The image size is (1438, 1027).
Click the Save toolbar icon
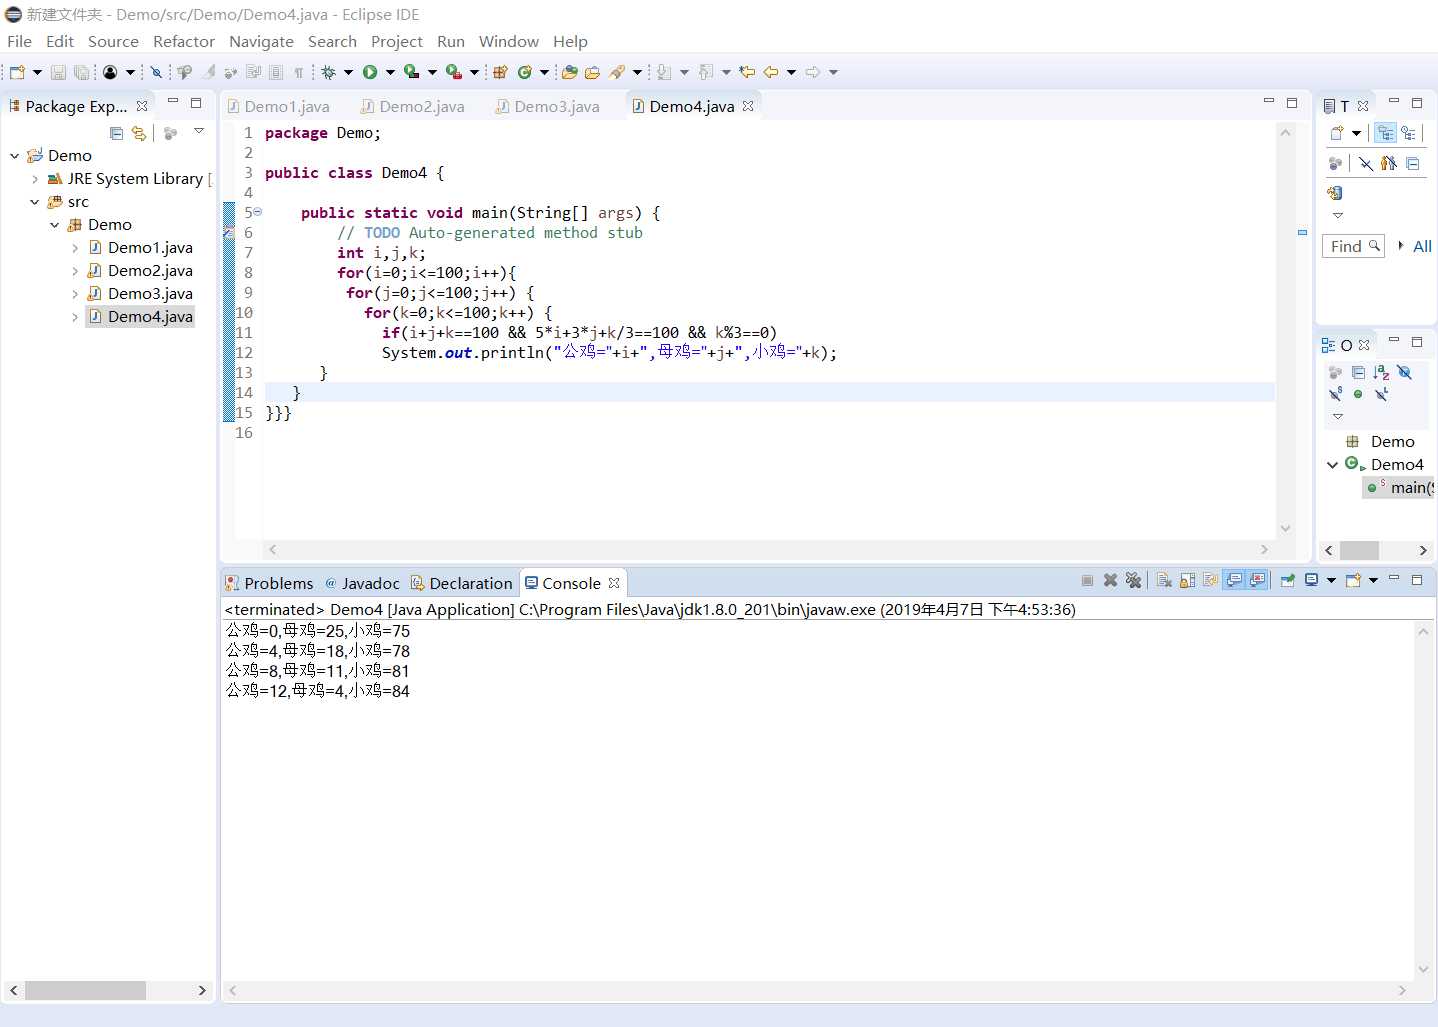[x=58, y=72]
